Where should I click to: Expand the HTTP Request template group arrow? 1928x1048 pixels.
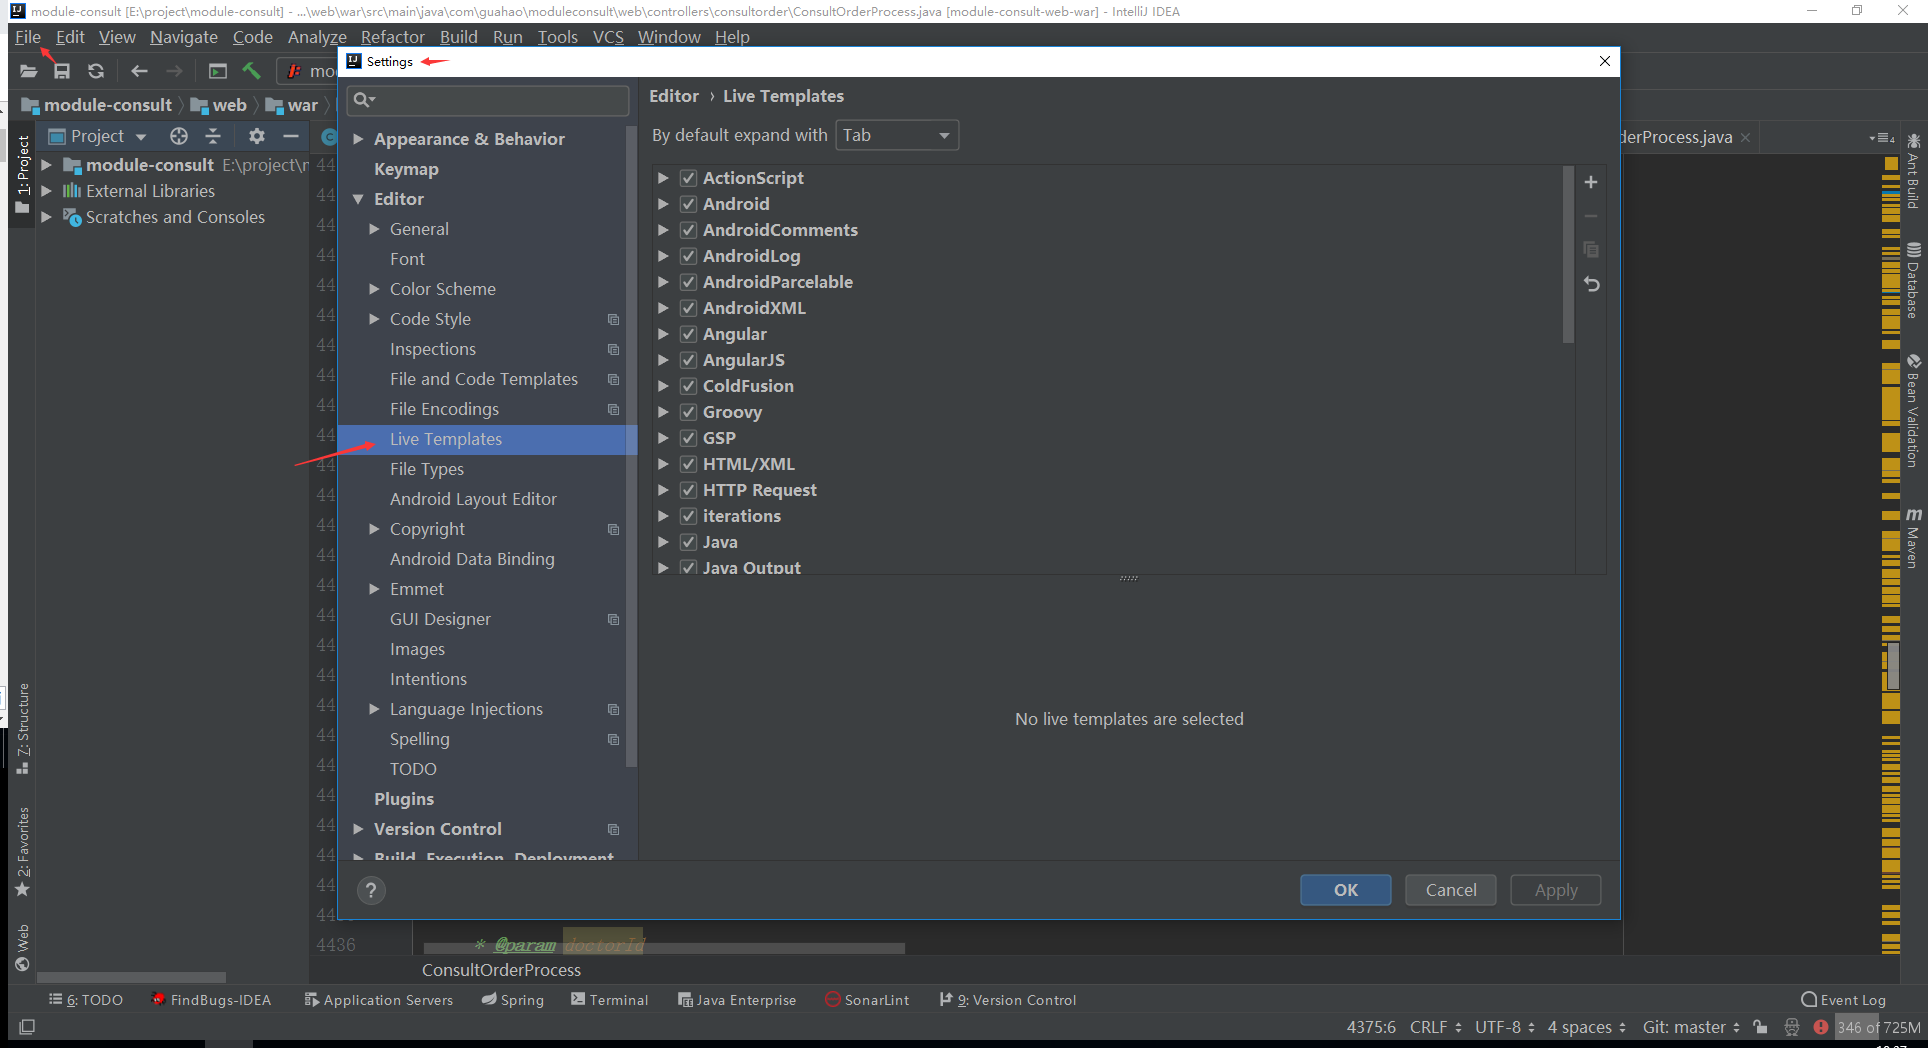point(662,490)
